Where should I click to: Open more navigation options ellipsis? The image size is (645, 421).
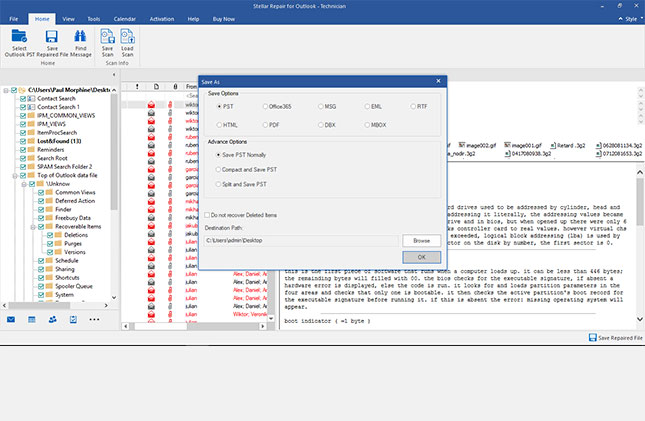coord(94,319)
